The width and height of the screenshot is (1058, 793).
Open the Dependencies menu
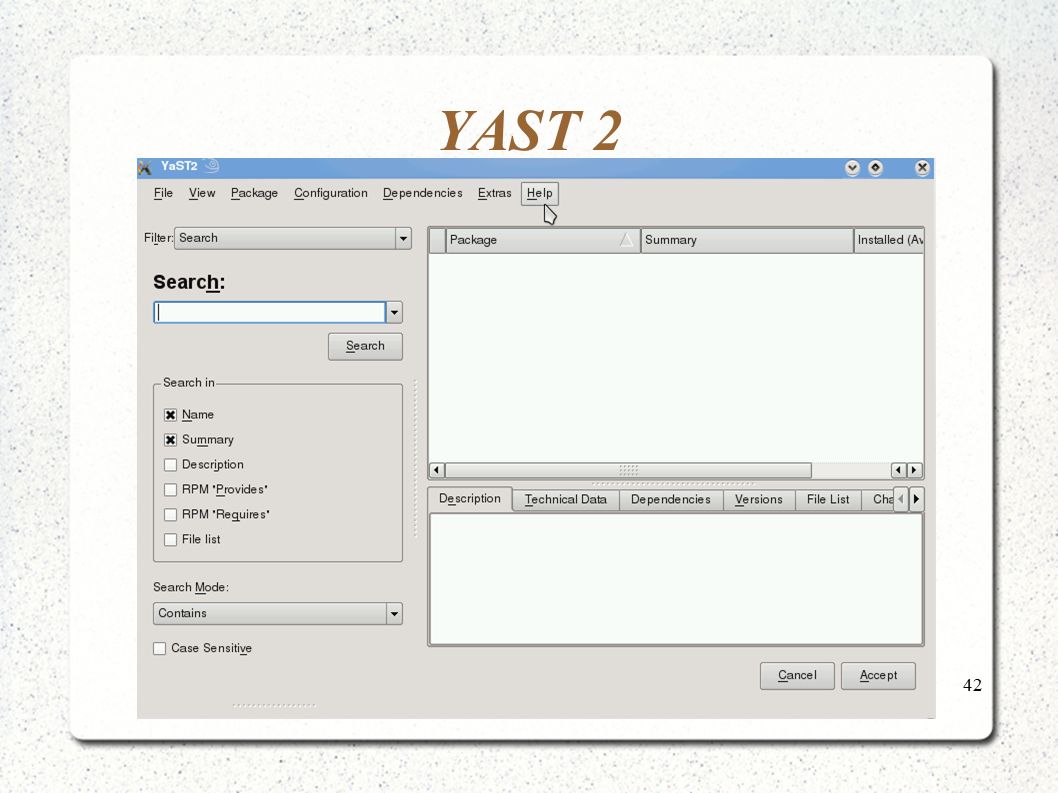pos(422,193)
